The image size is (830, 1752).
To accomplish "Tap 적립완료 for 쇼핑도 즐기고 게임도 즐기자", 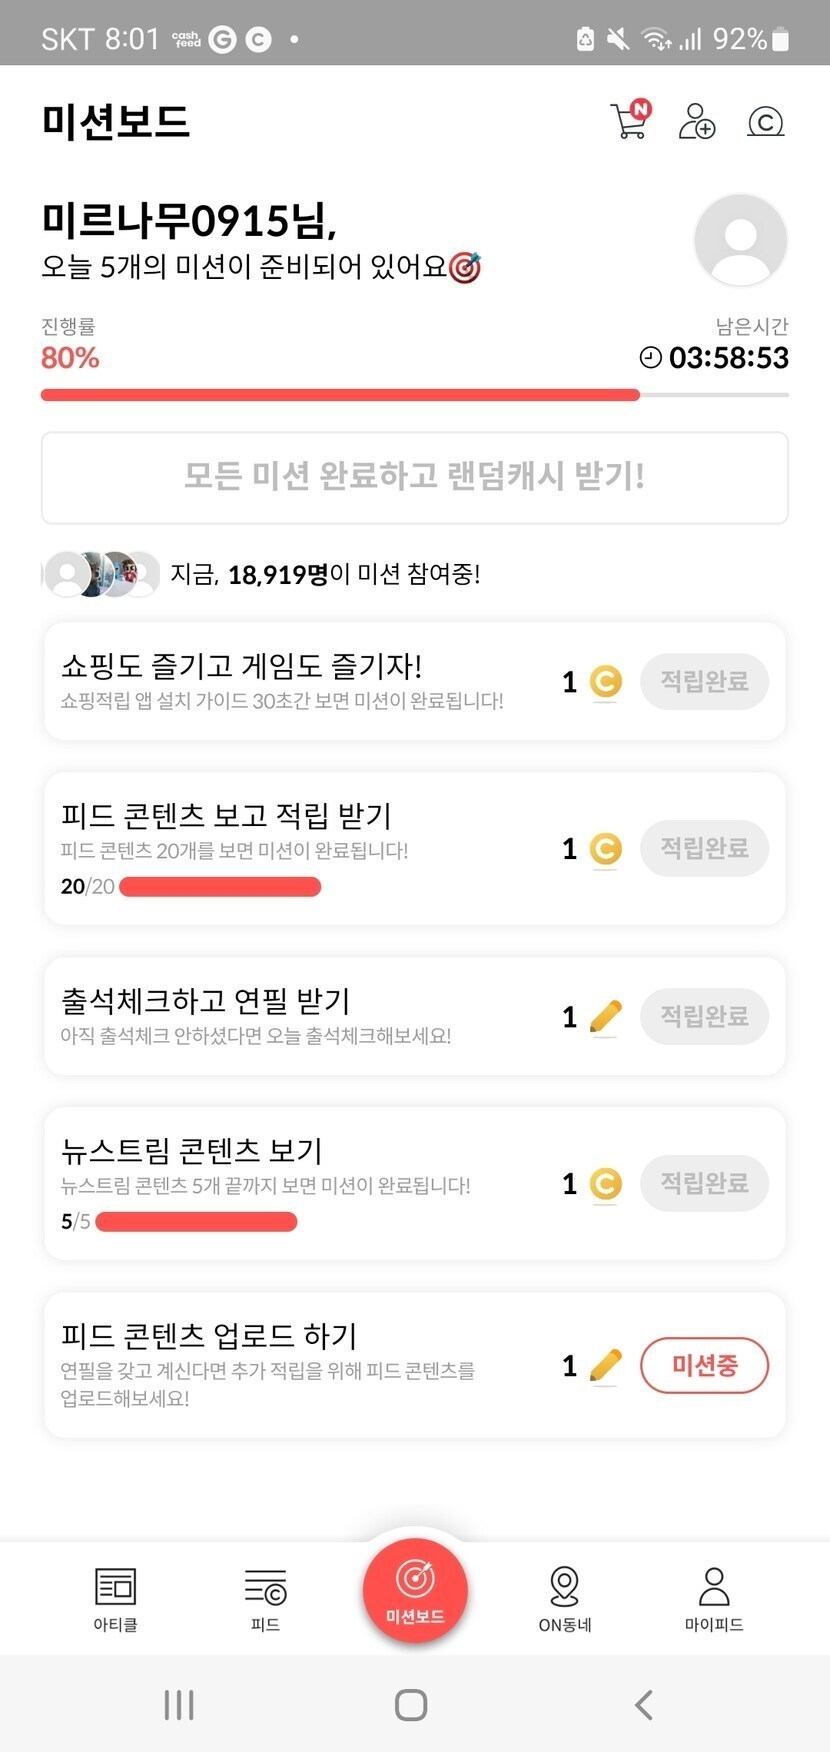I will click(704, 682).
